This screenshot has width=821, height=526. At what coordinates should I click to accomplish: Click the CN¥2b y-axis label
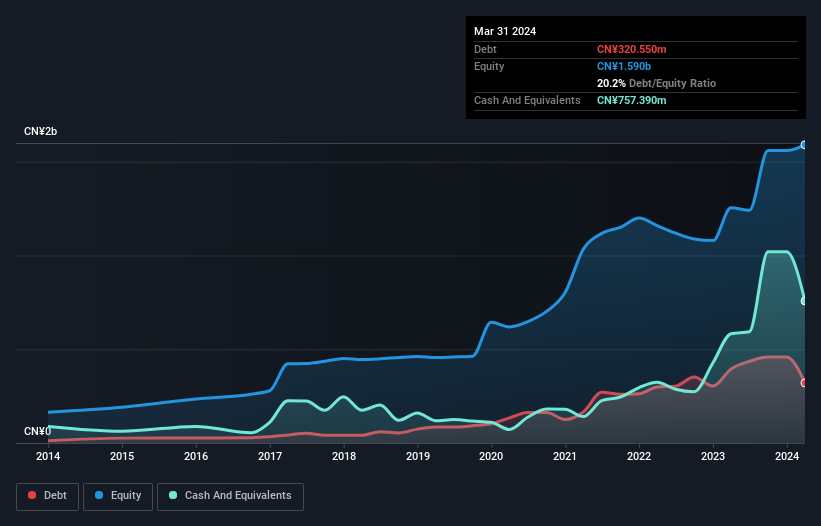pyautogui.click(x=41, y=132)
